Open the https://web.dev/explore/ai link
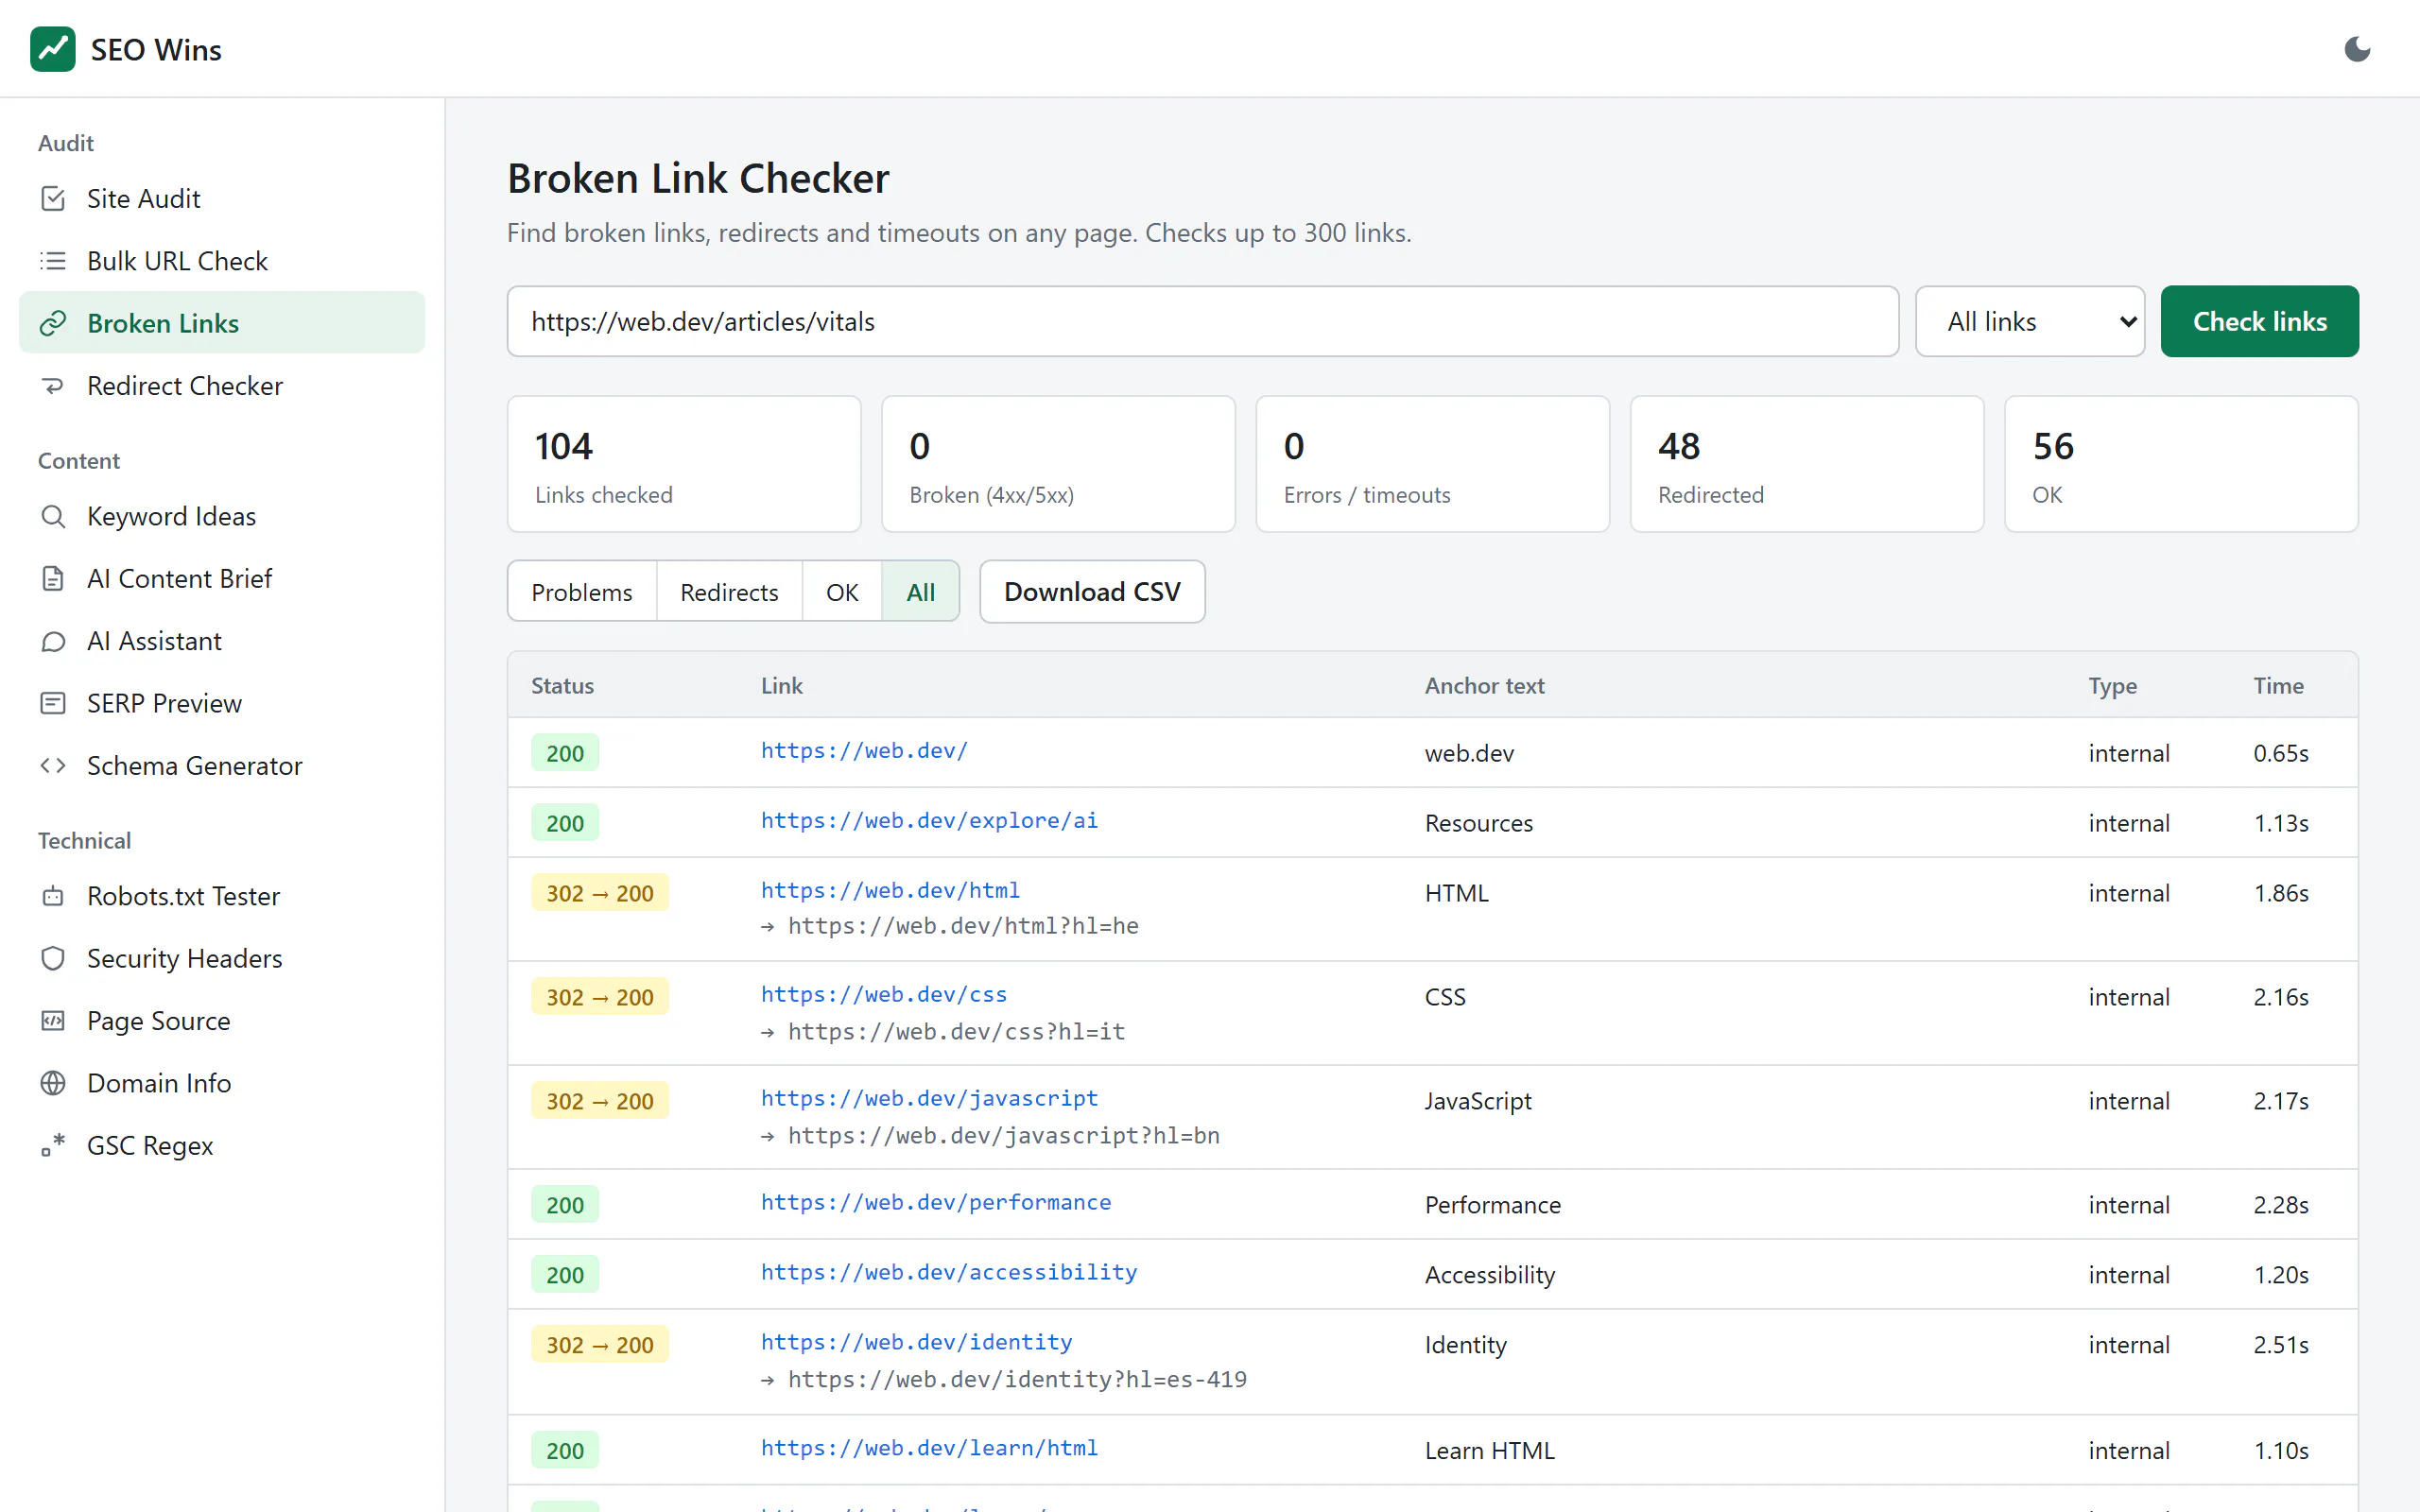The width and height of the screenshot is (2420, 1512). click(x=929, y=820)
